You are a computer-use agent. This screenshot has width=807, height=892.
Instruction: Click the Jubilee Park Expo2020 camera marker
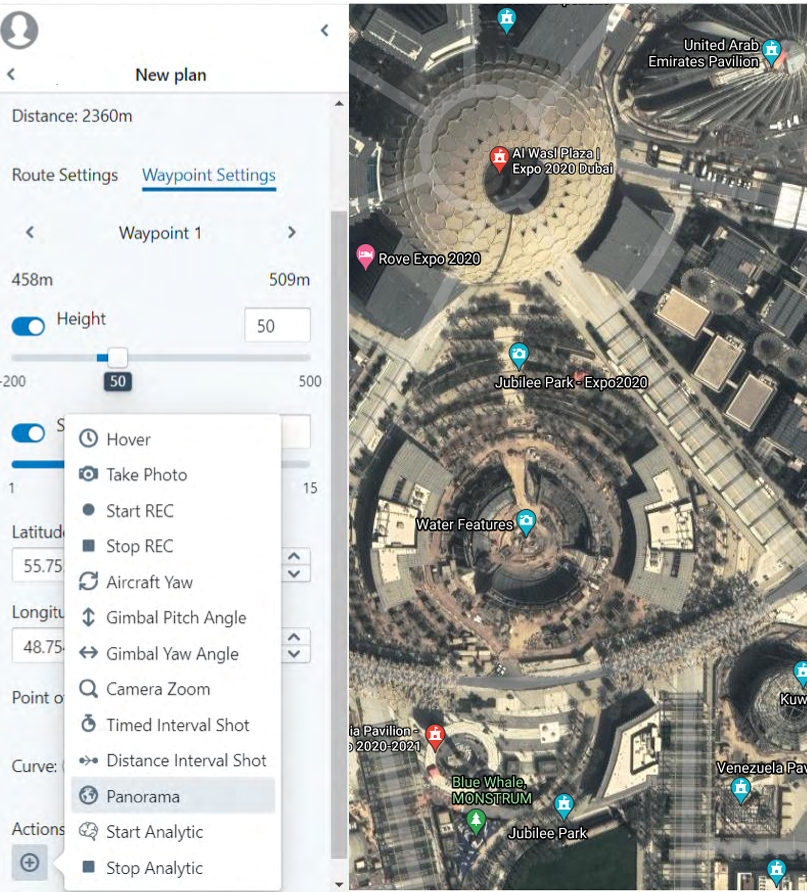[x=518, y=355]
